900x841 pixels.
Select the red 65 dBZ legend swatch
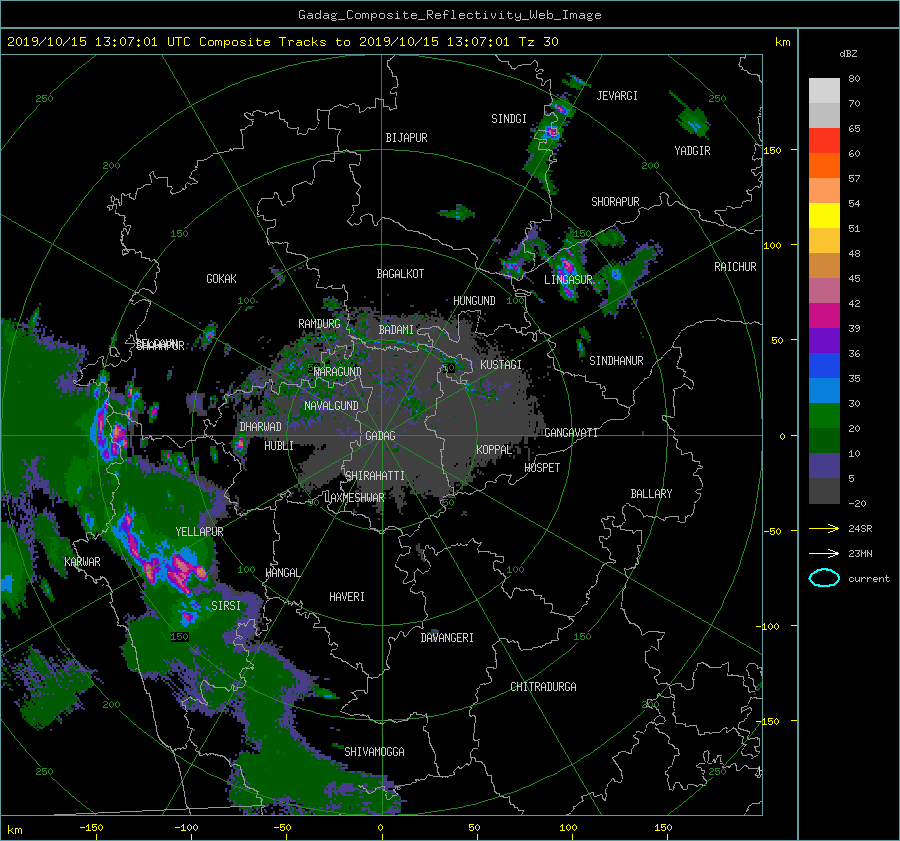(824, 140)
